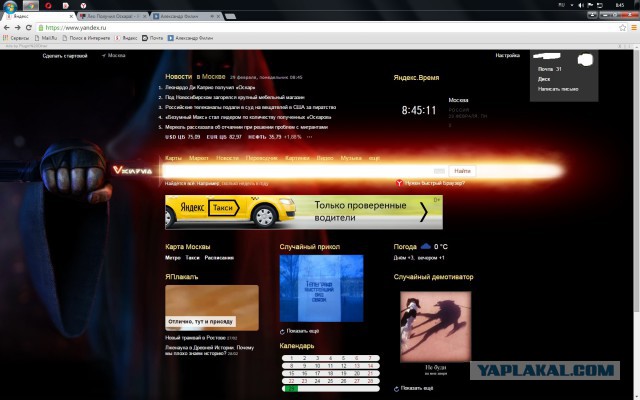Open the Погода weather heading

(x=405, y=247)
